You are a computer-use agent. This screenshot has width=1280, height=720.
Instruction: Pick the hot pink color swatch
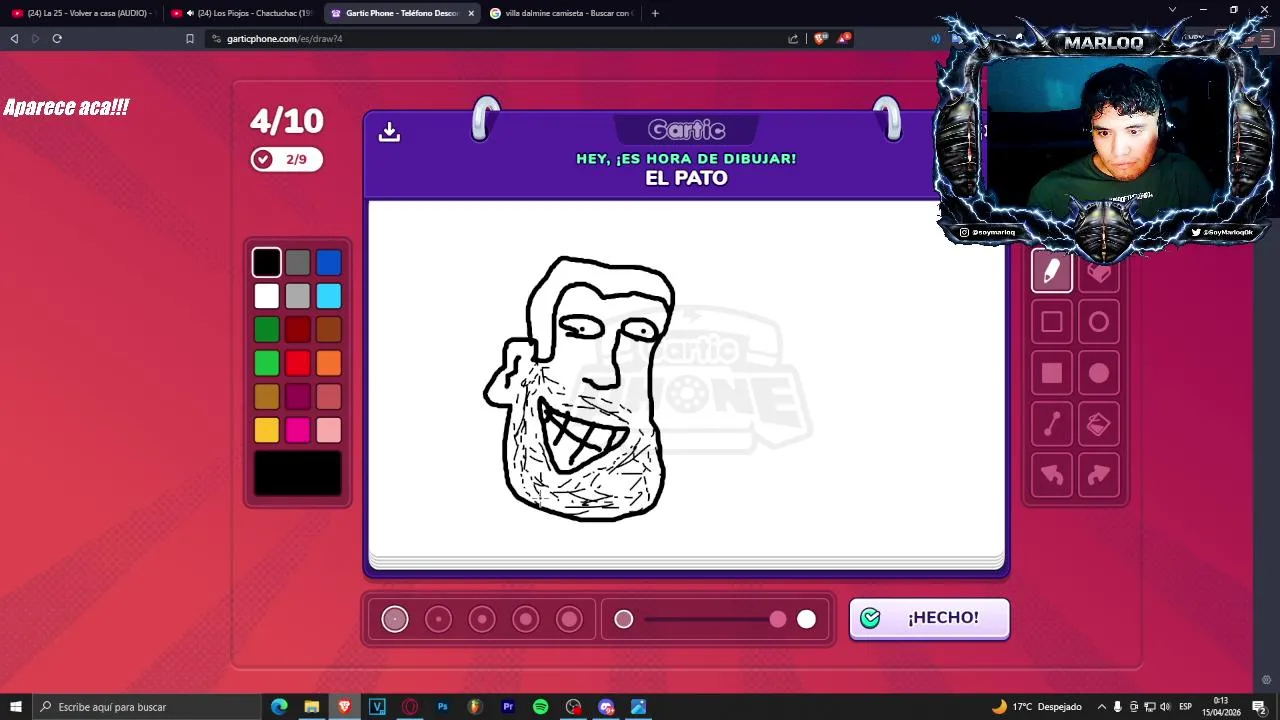(298, 430)
